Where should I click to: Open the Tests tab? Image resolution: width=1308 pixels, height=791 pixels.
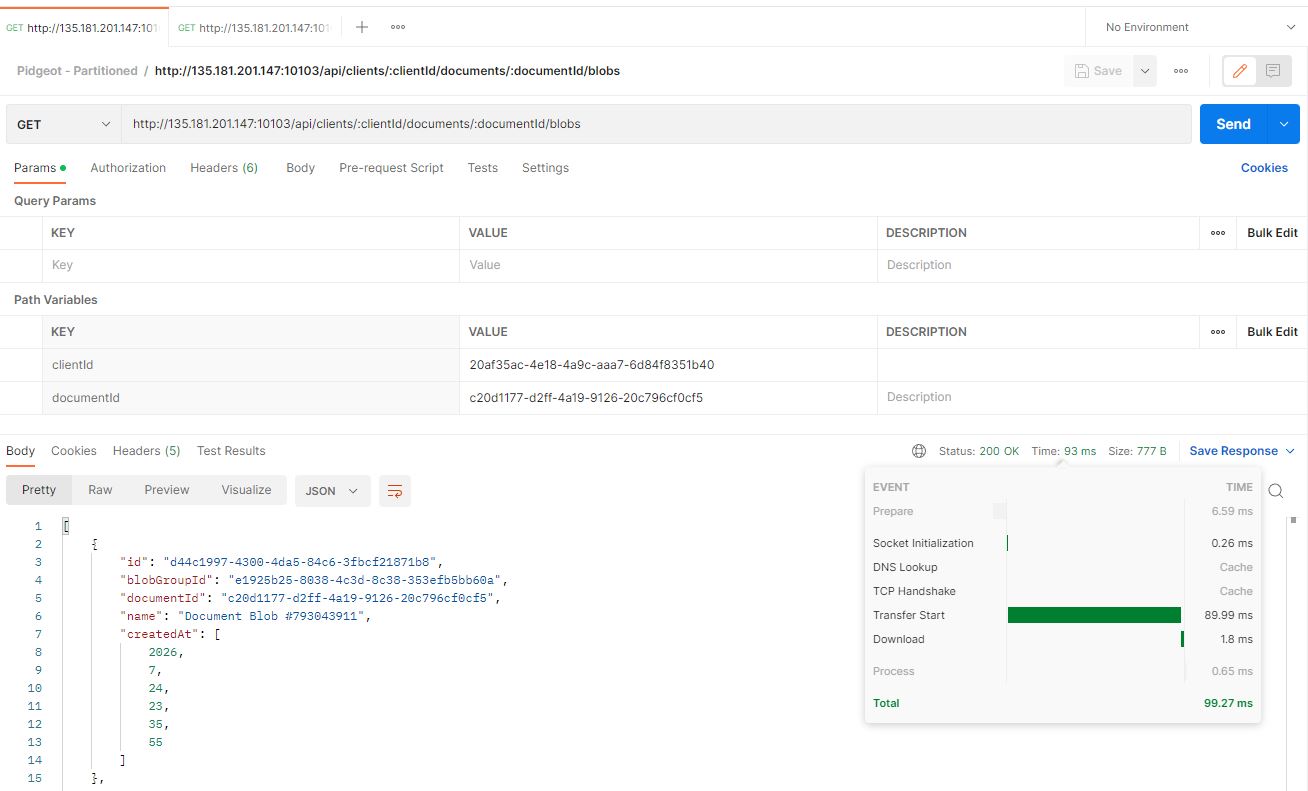pyautogui.click(x=483, y=168)
